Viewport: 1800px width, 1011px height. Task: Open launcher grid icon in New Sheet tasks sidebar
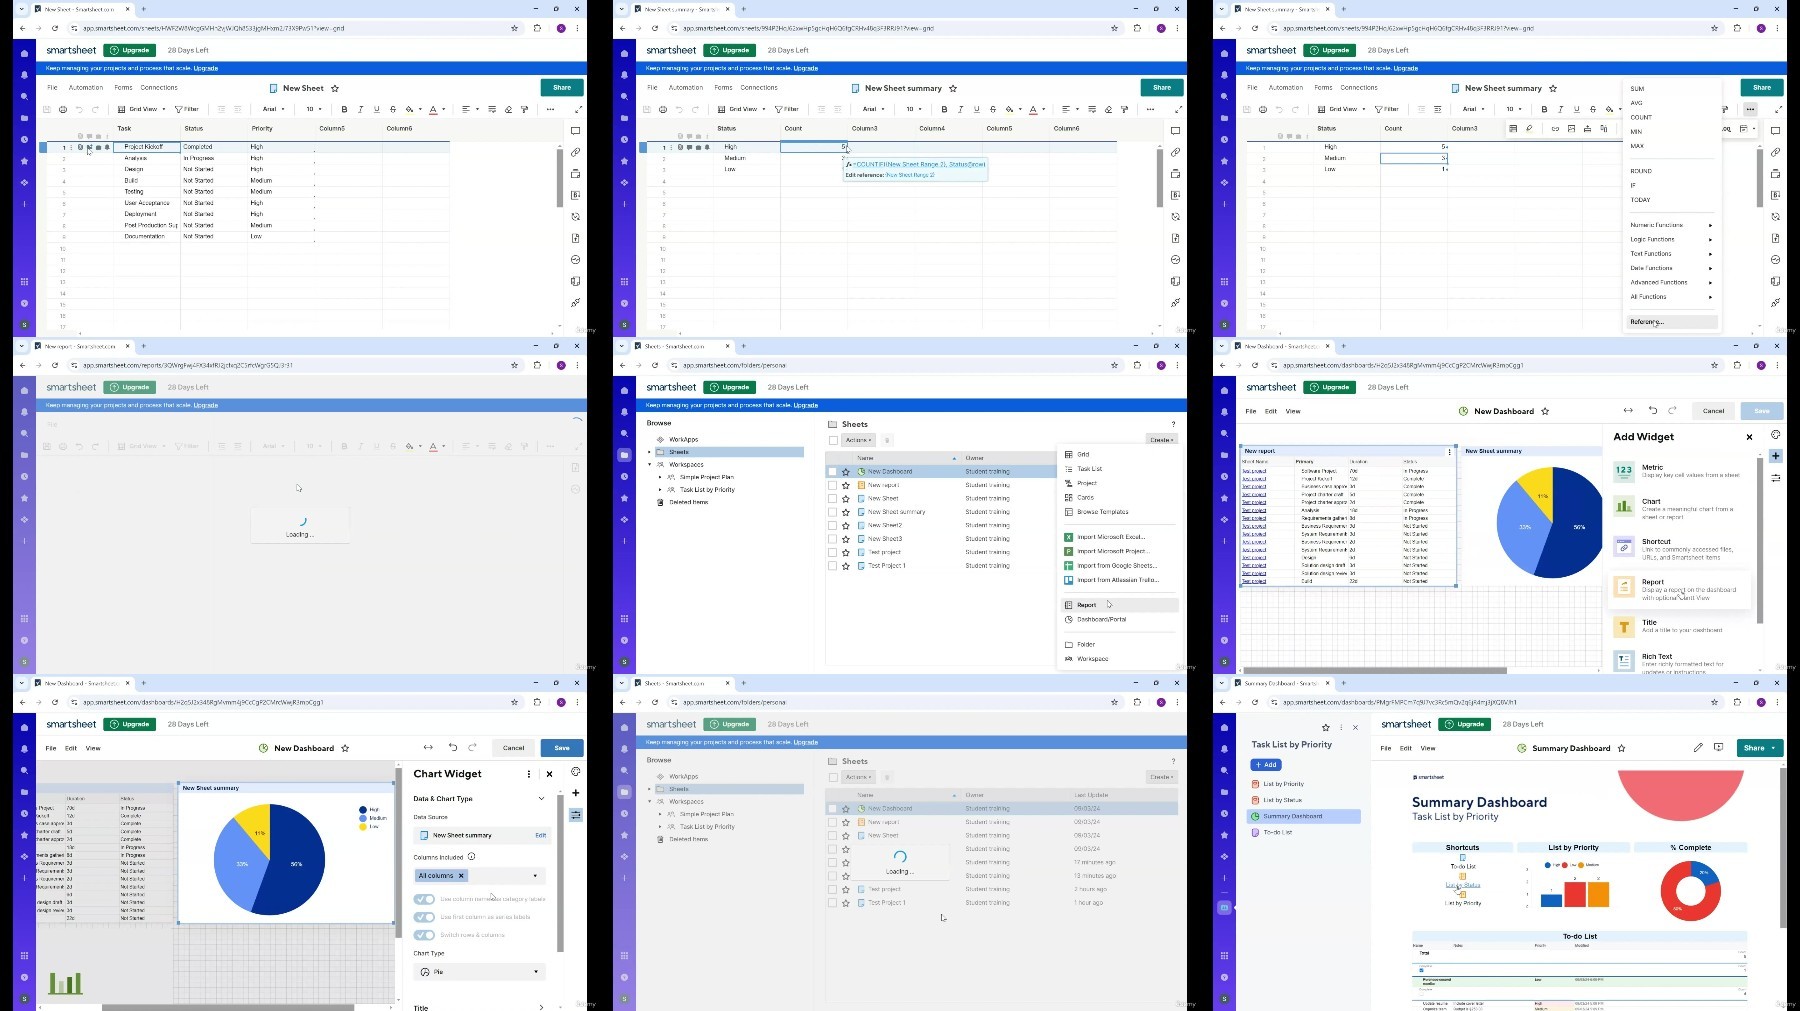click(x=24, y=281)
